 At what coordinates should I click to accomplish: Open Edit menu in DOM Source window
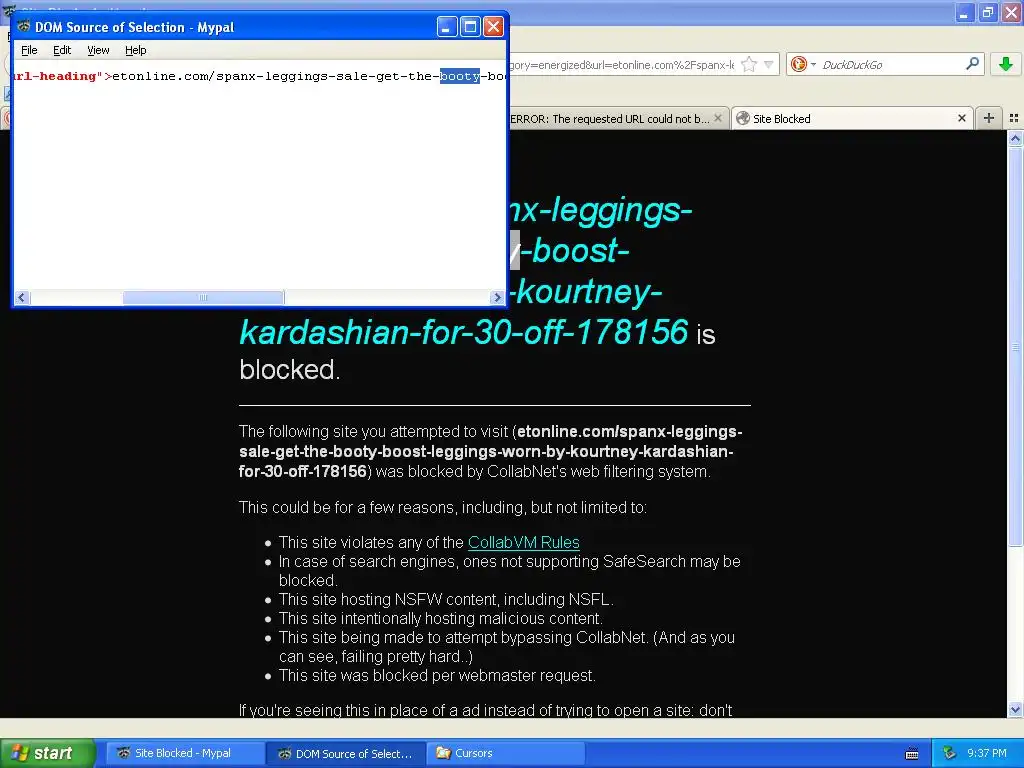point(62,50)
